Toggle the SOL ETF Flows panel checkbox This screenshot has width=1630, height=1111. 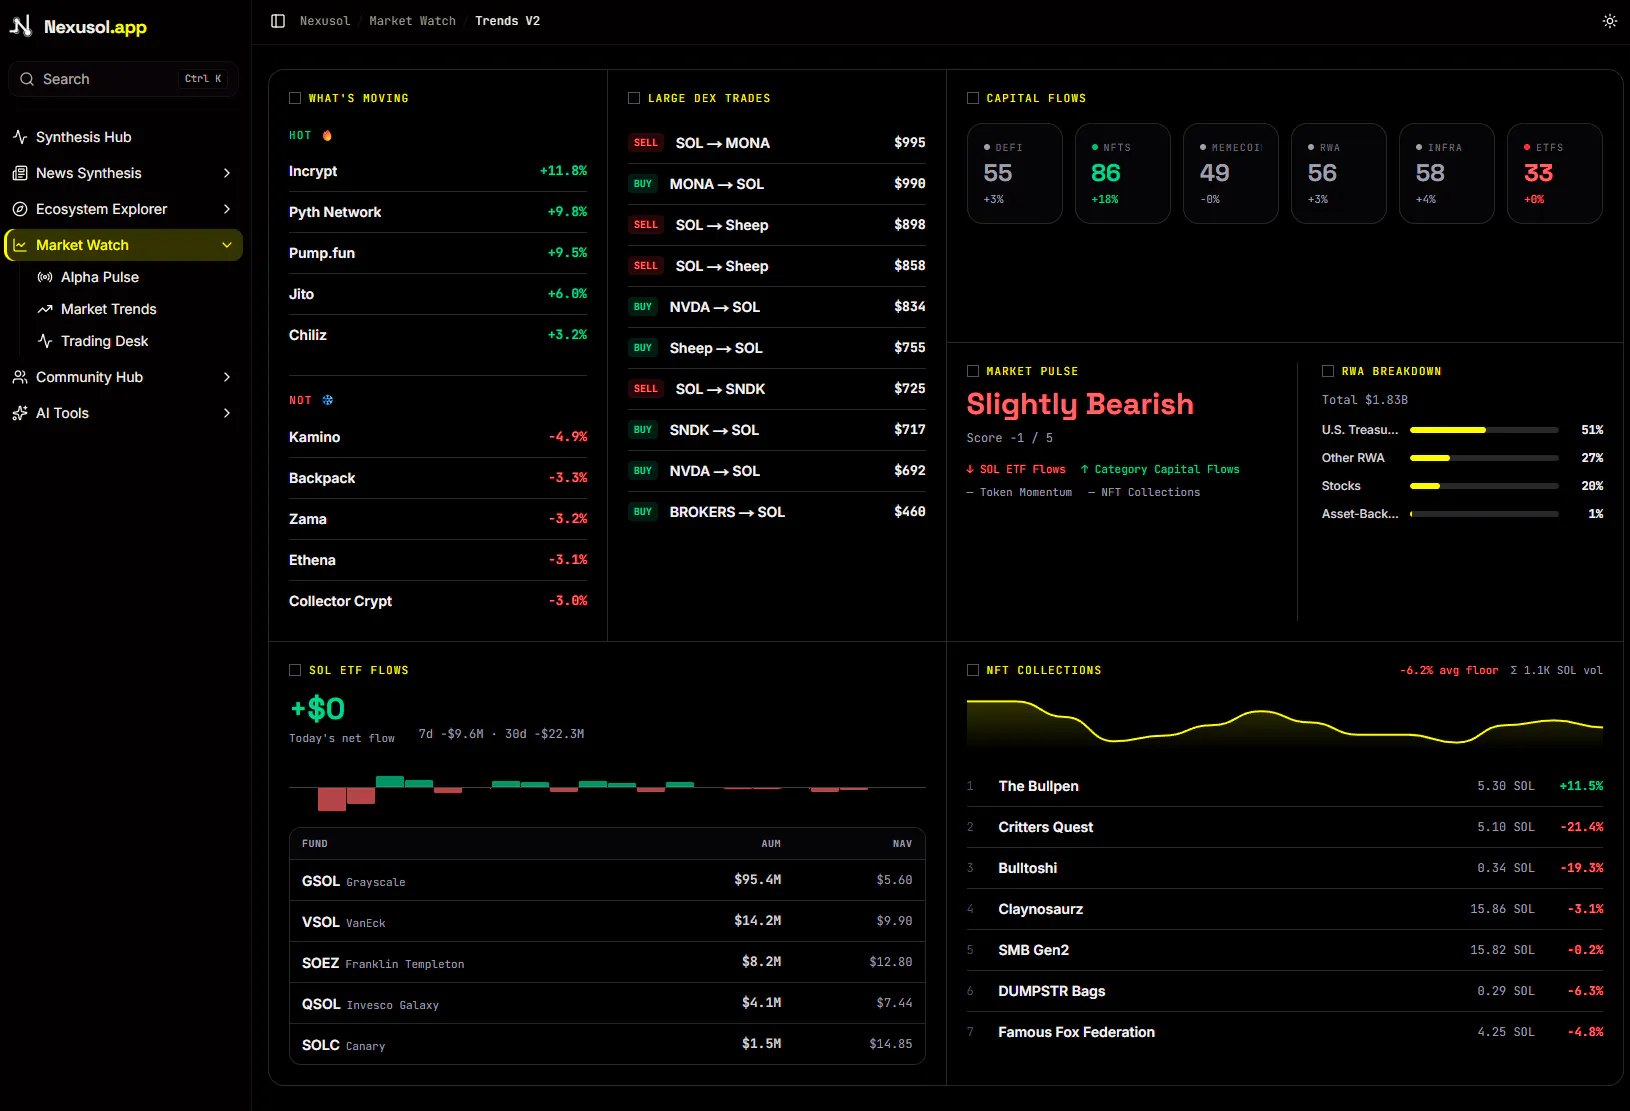(295, 670)
